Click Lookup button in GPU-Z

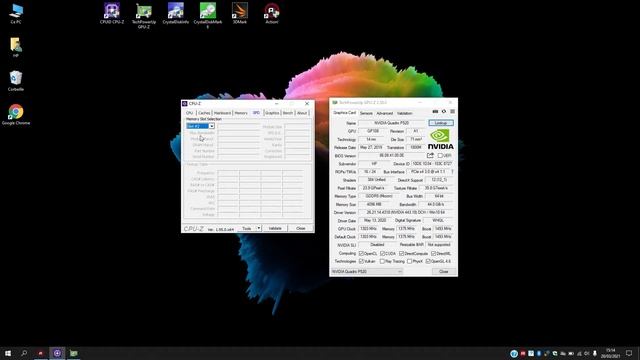[x=441, y=123]
